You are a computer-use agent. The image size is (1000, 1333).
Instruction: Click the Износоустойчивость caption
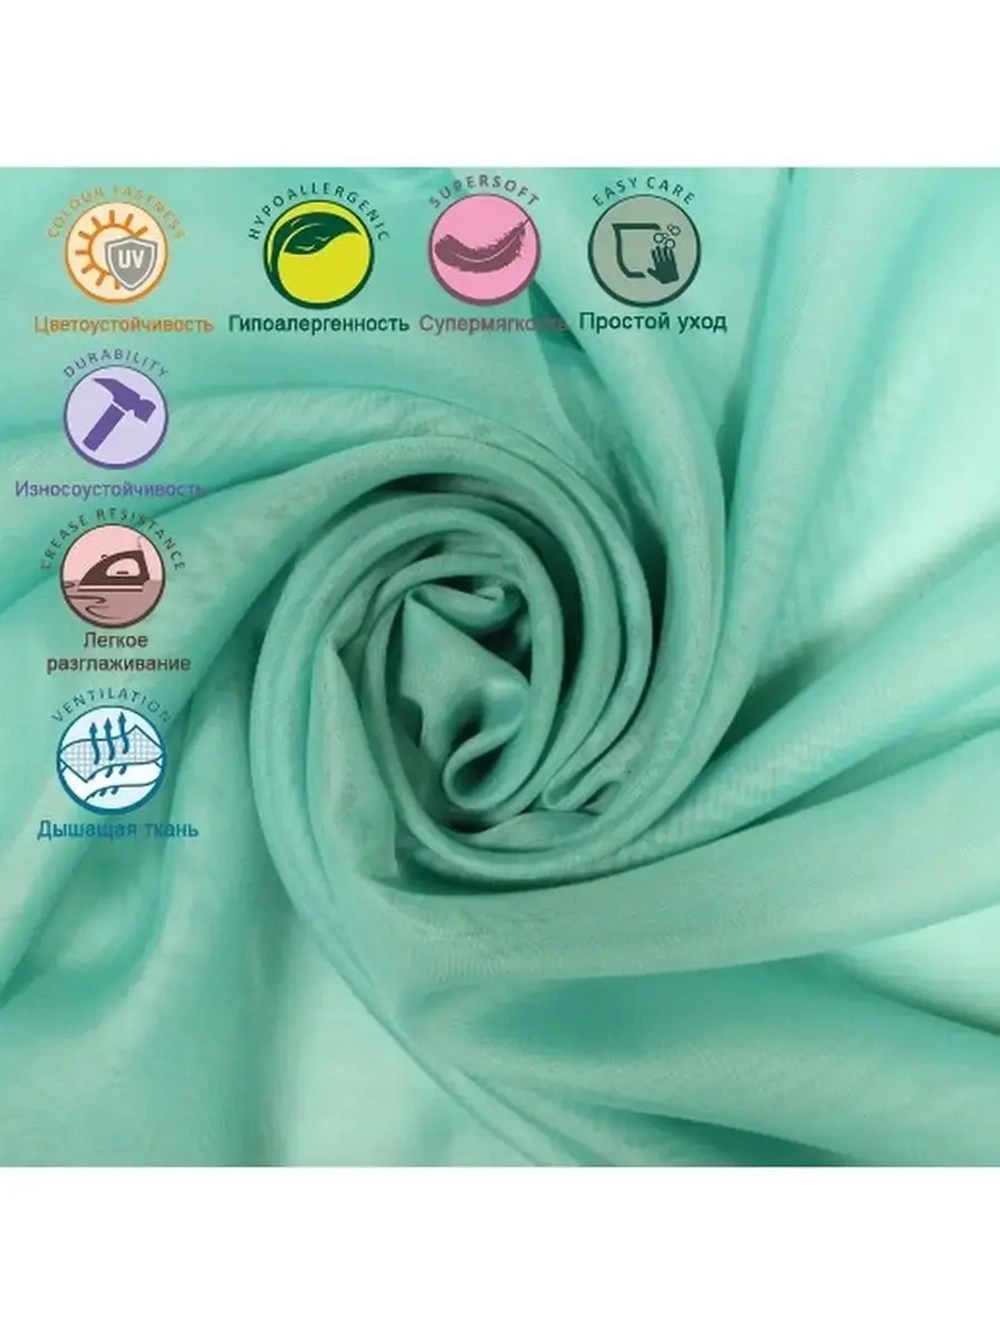[108, 489]
